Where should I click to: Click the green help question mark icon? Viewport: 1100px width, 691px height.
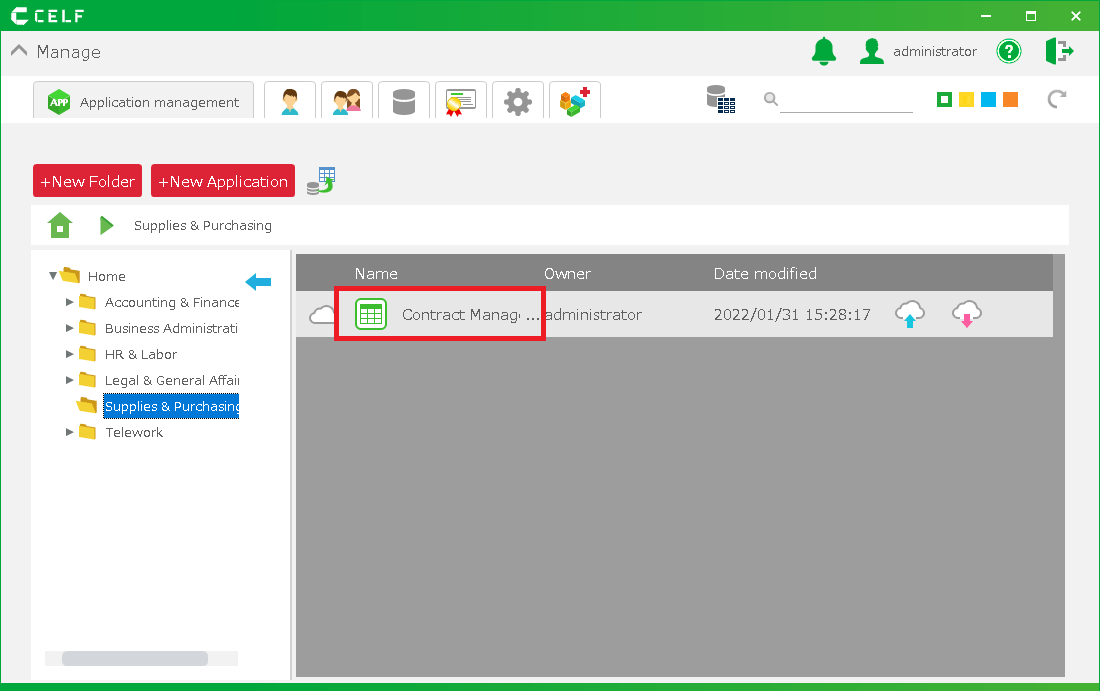pos(1009,51)
